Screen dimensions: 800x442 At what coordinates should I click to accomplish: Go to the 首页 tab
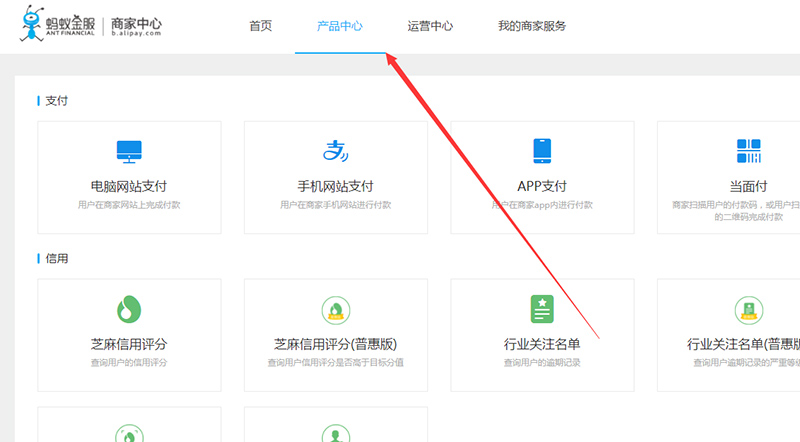pos(260,26)
